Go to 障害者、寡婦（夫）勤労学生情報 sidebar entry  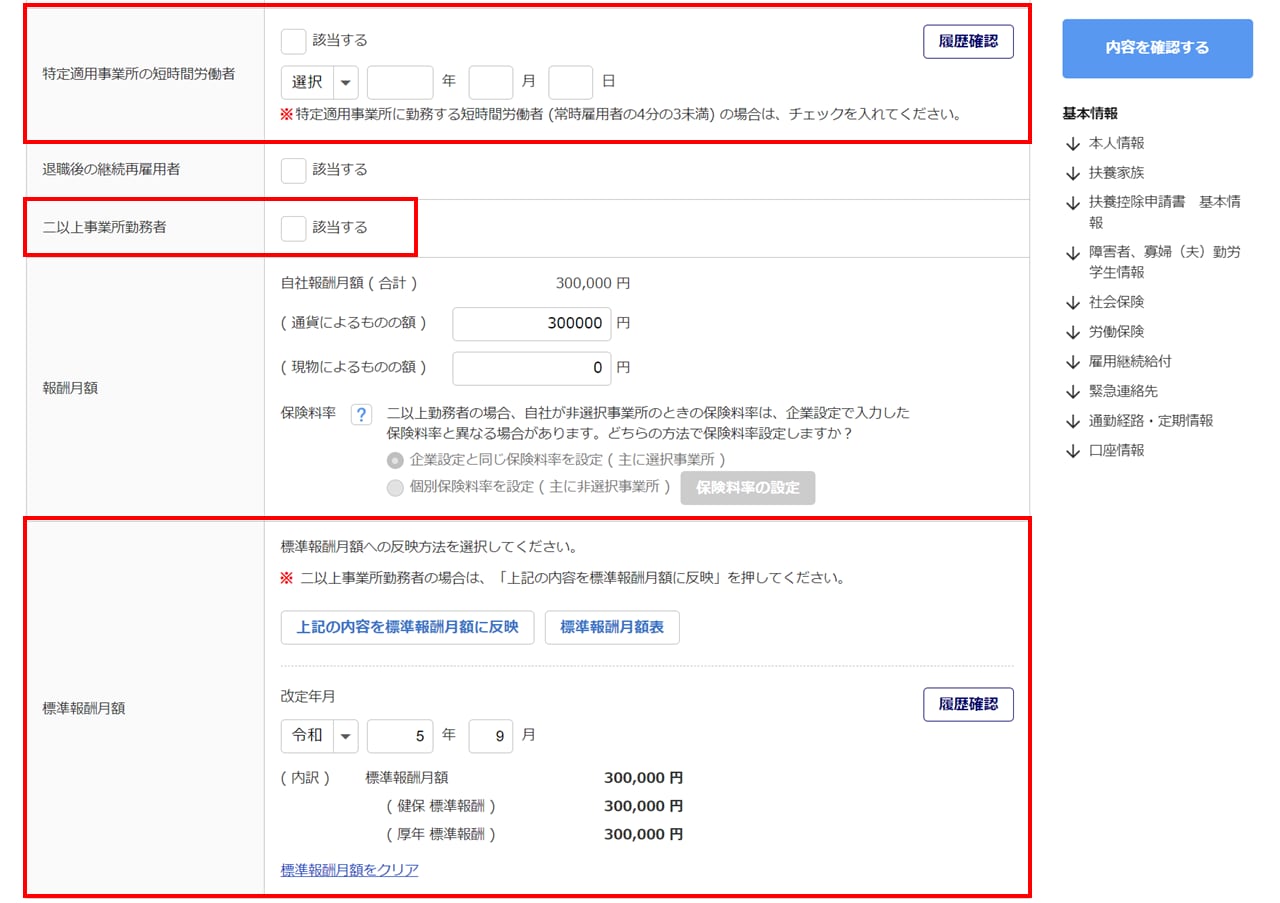(x=1165, y=262)
